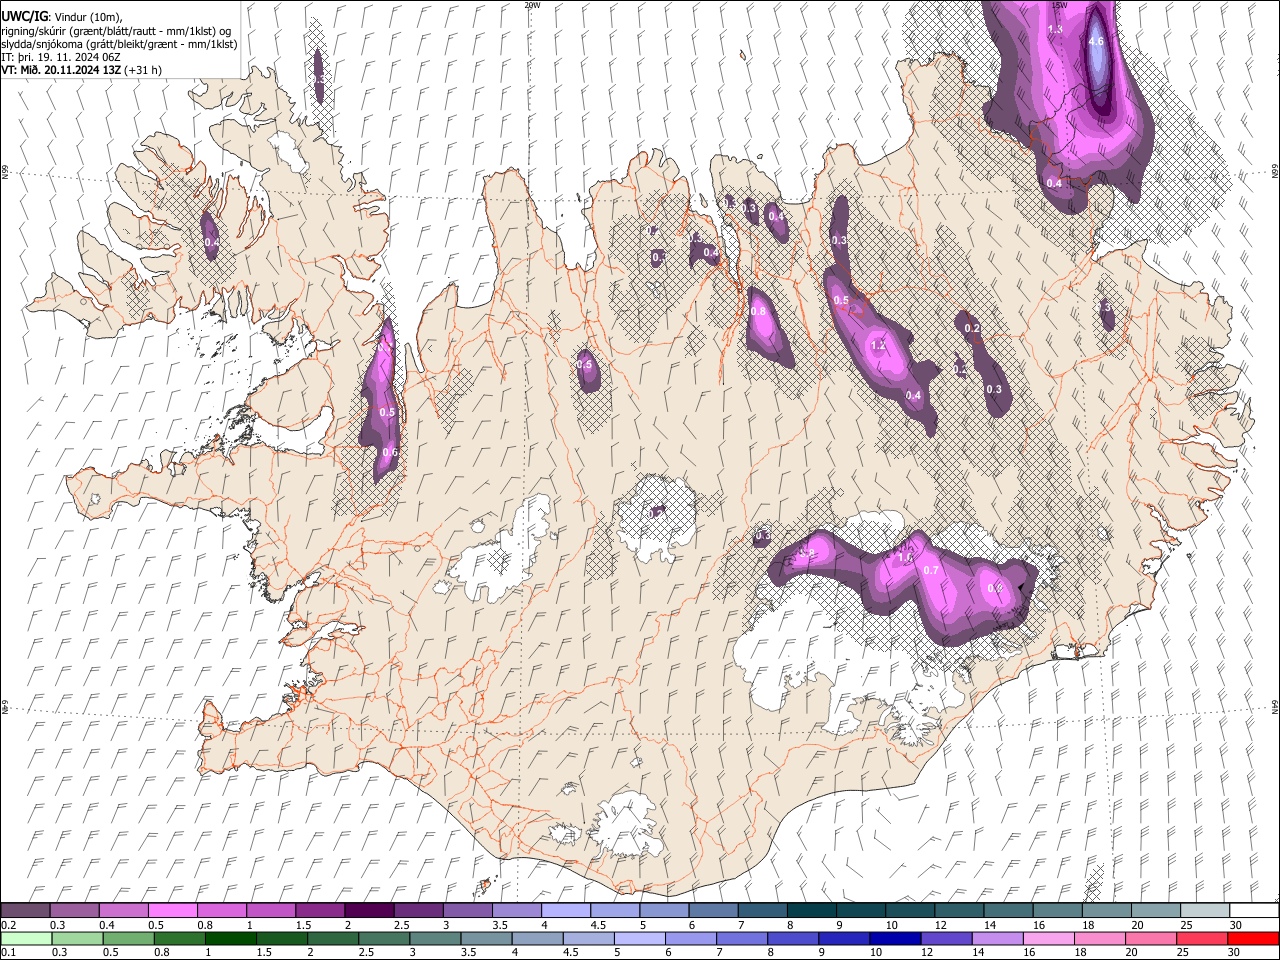
Task: Click the '64N' latitude label on right edge
Action: (x=1275, y=707)
